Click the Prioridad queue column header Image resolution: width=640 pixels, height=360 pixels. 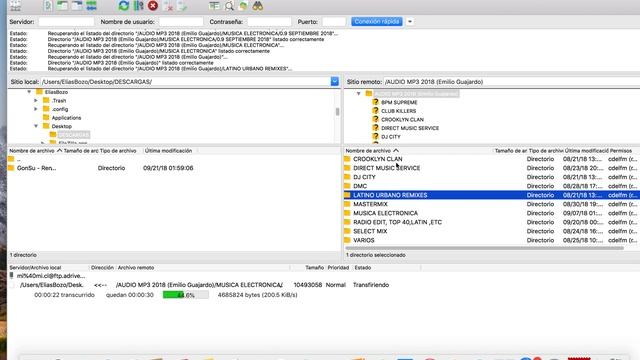[x=338, y=268]
